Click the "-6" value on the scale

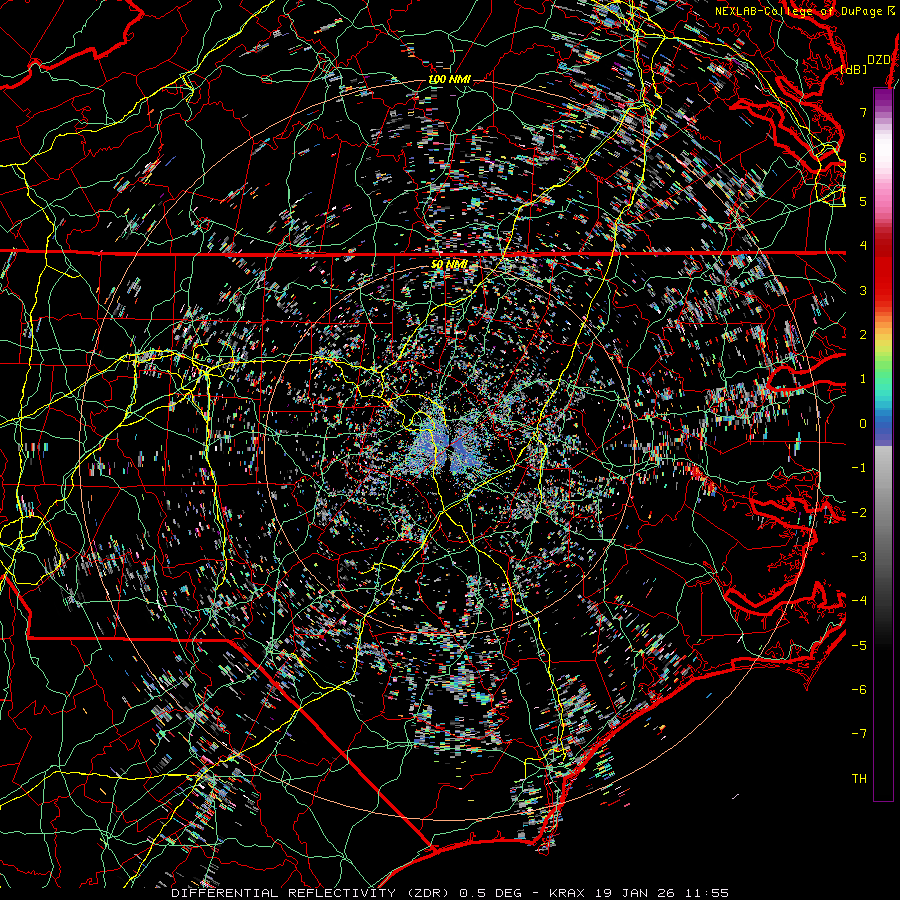[x=859, y=690]
